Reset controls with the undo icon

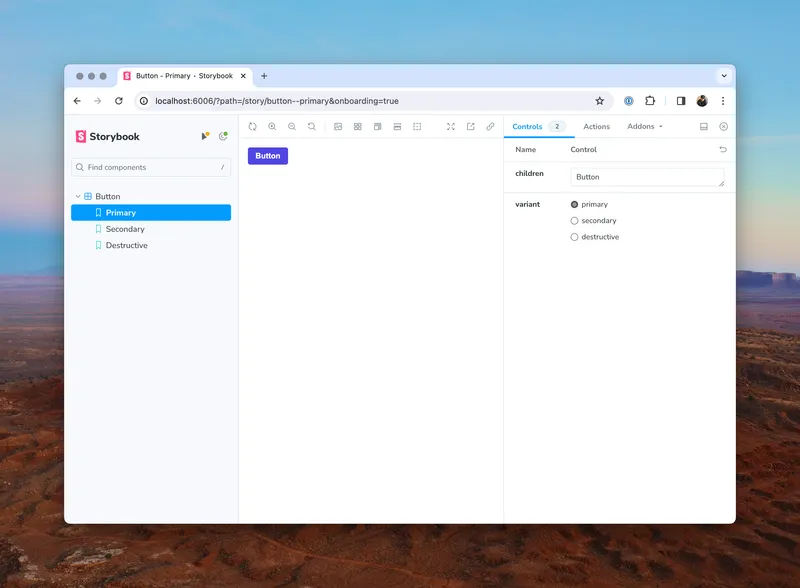723,150
